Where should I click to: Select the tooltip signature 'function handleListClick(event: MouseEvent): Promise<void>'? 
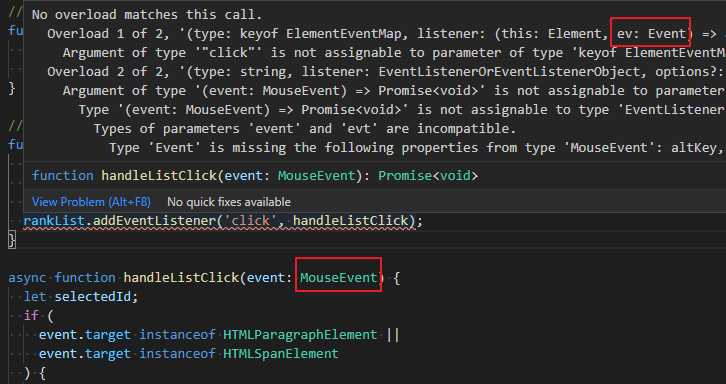click(x=255, y=176)
